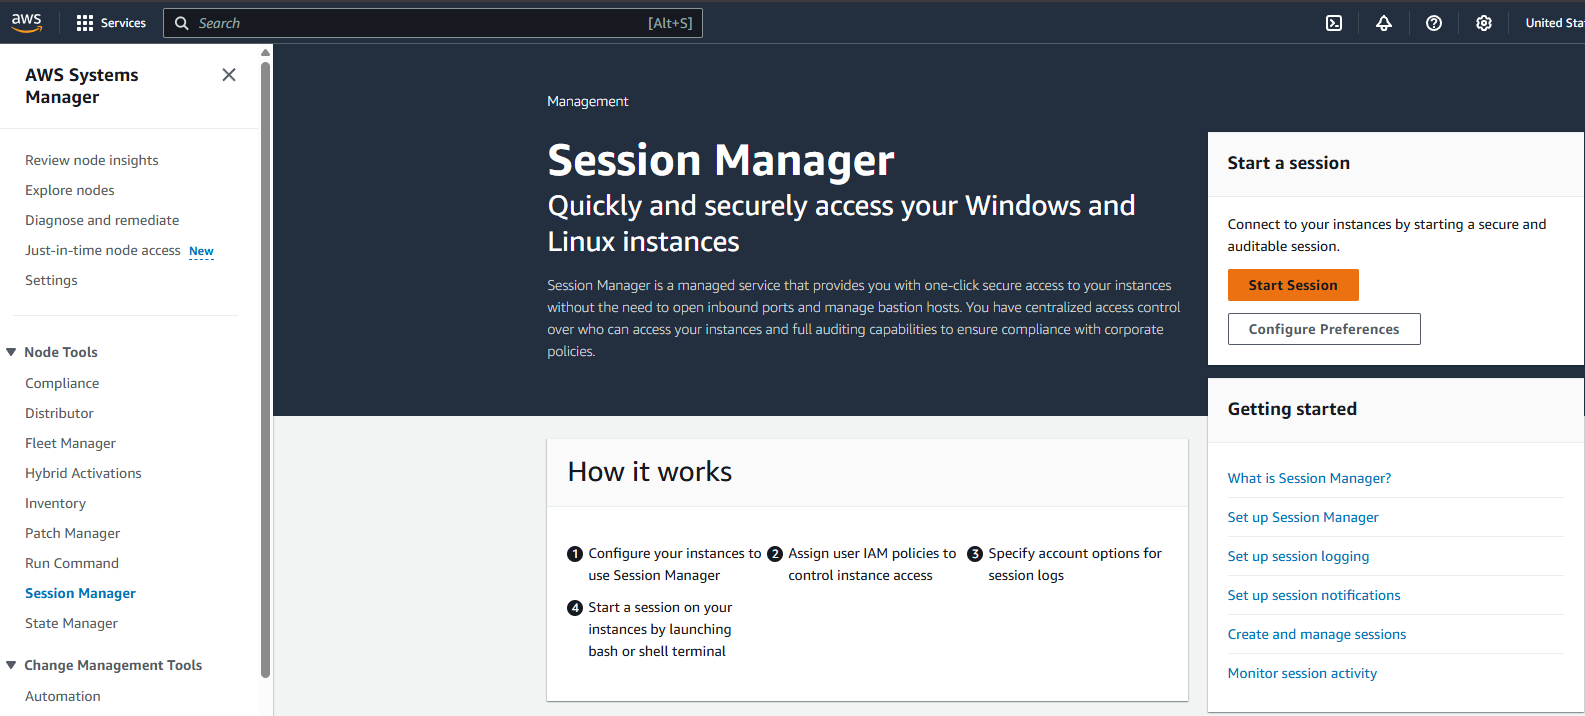
Task: Select Session Manager in the sidebar
Action: click(80, 593)
